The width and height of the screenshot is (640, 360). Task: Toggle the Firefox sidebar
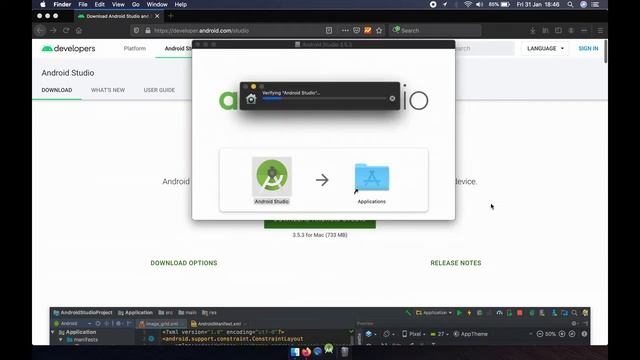558,30
